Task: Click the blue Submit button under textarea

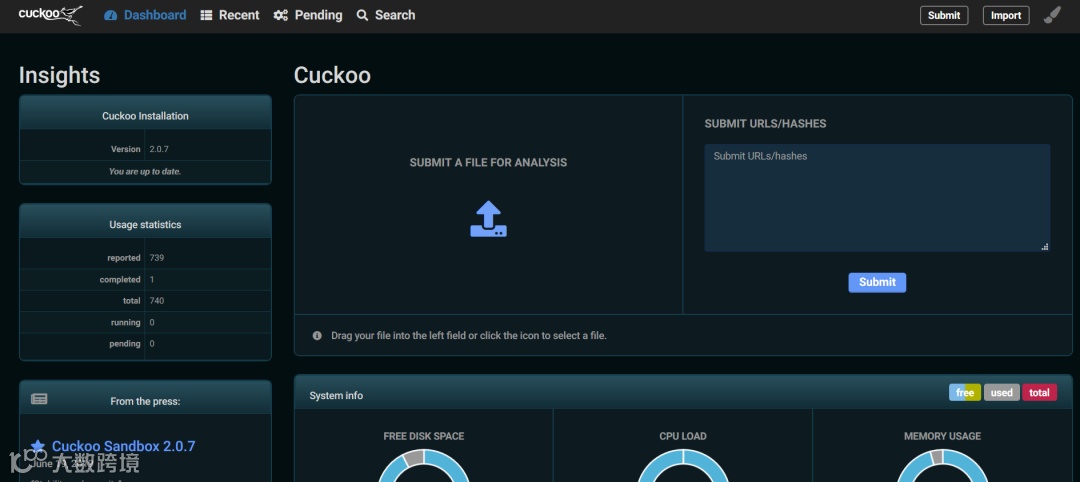Action: (x=877, y=282)
